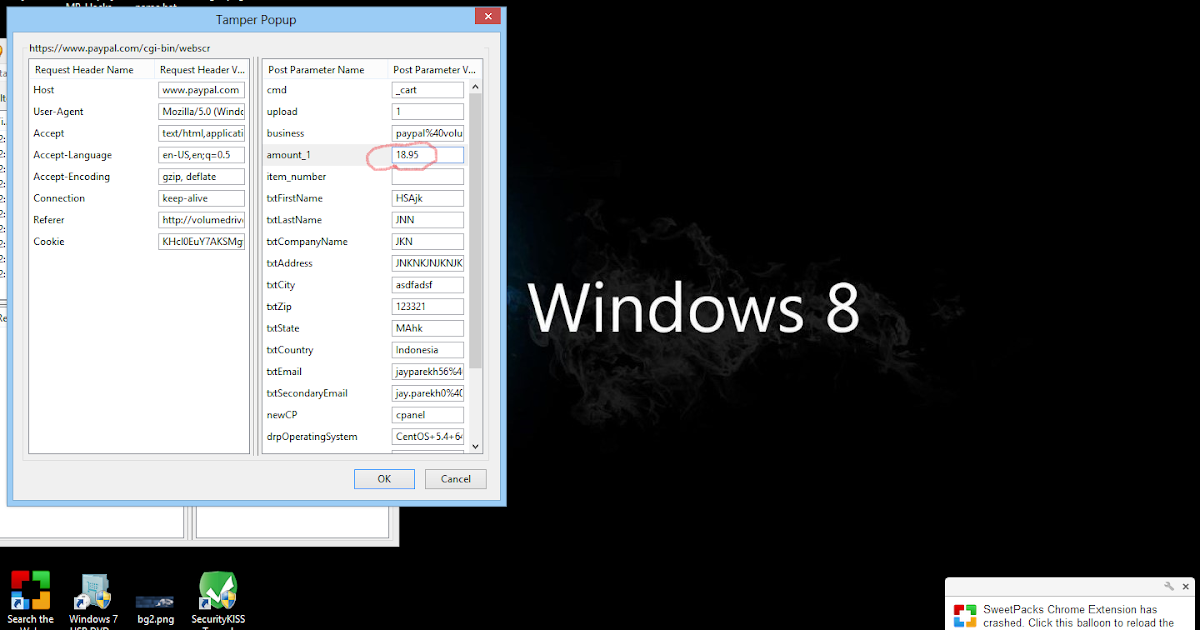Screen dimensions: 1200x630
Task: Select the txtSecondaryEmail parameter name
Action: click(x=308, y=393)
